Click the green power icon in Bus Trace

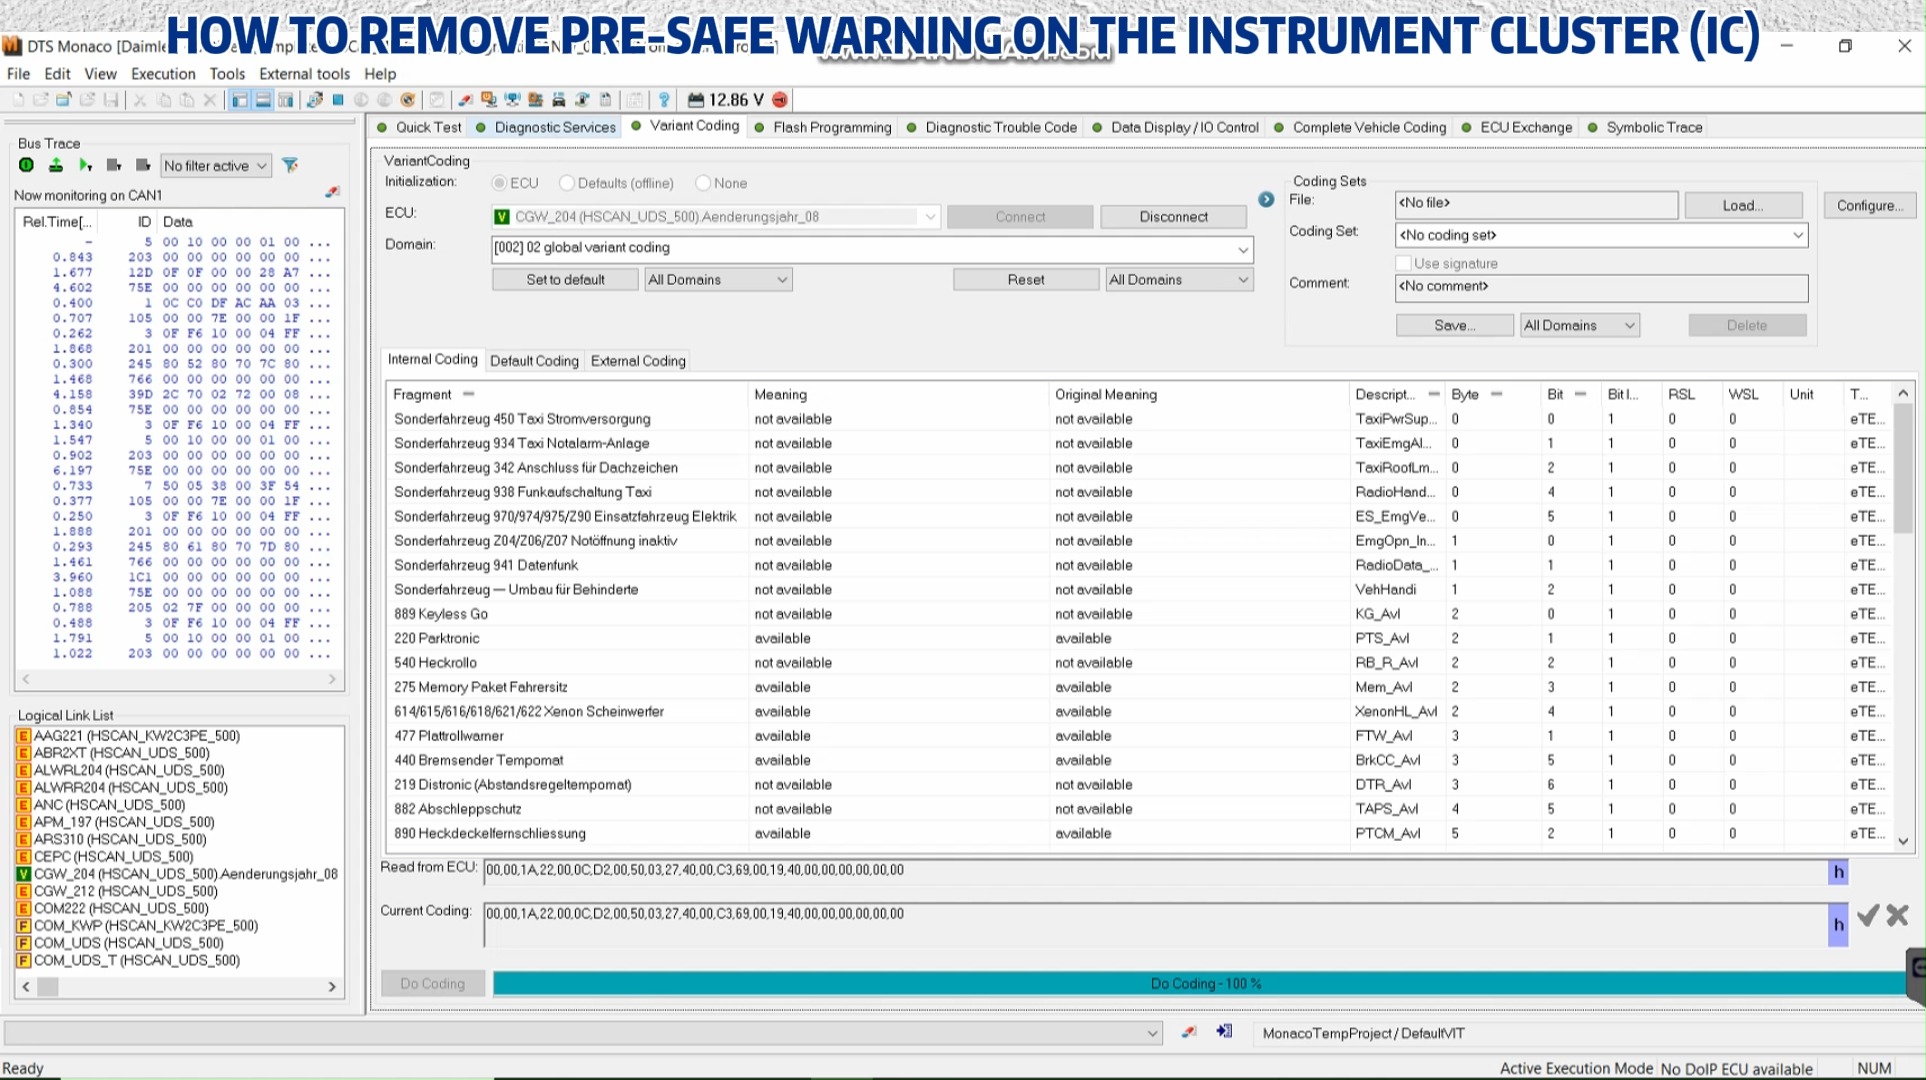point(27,165)
